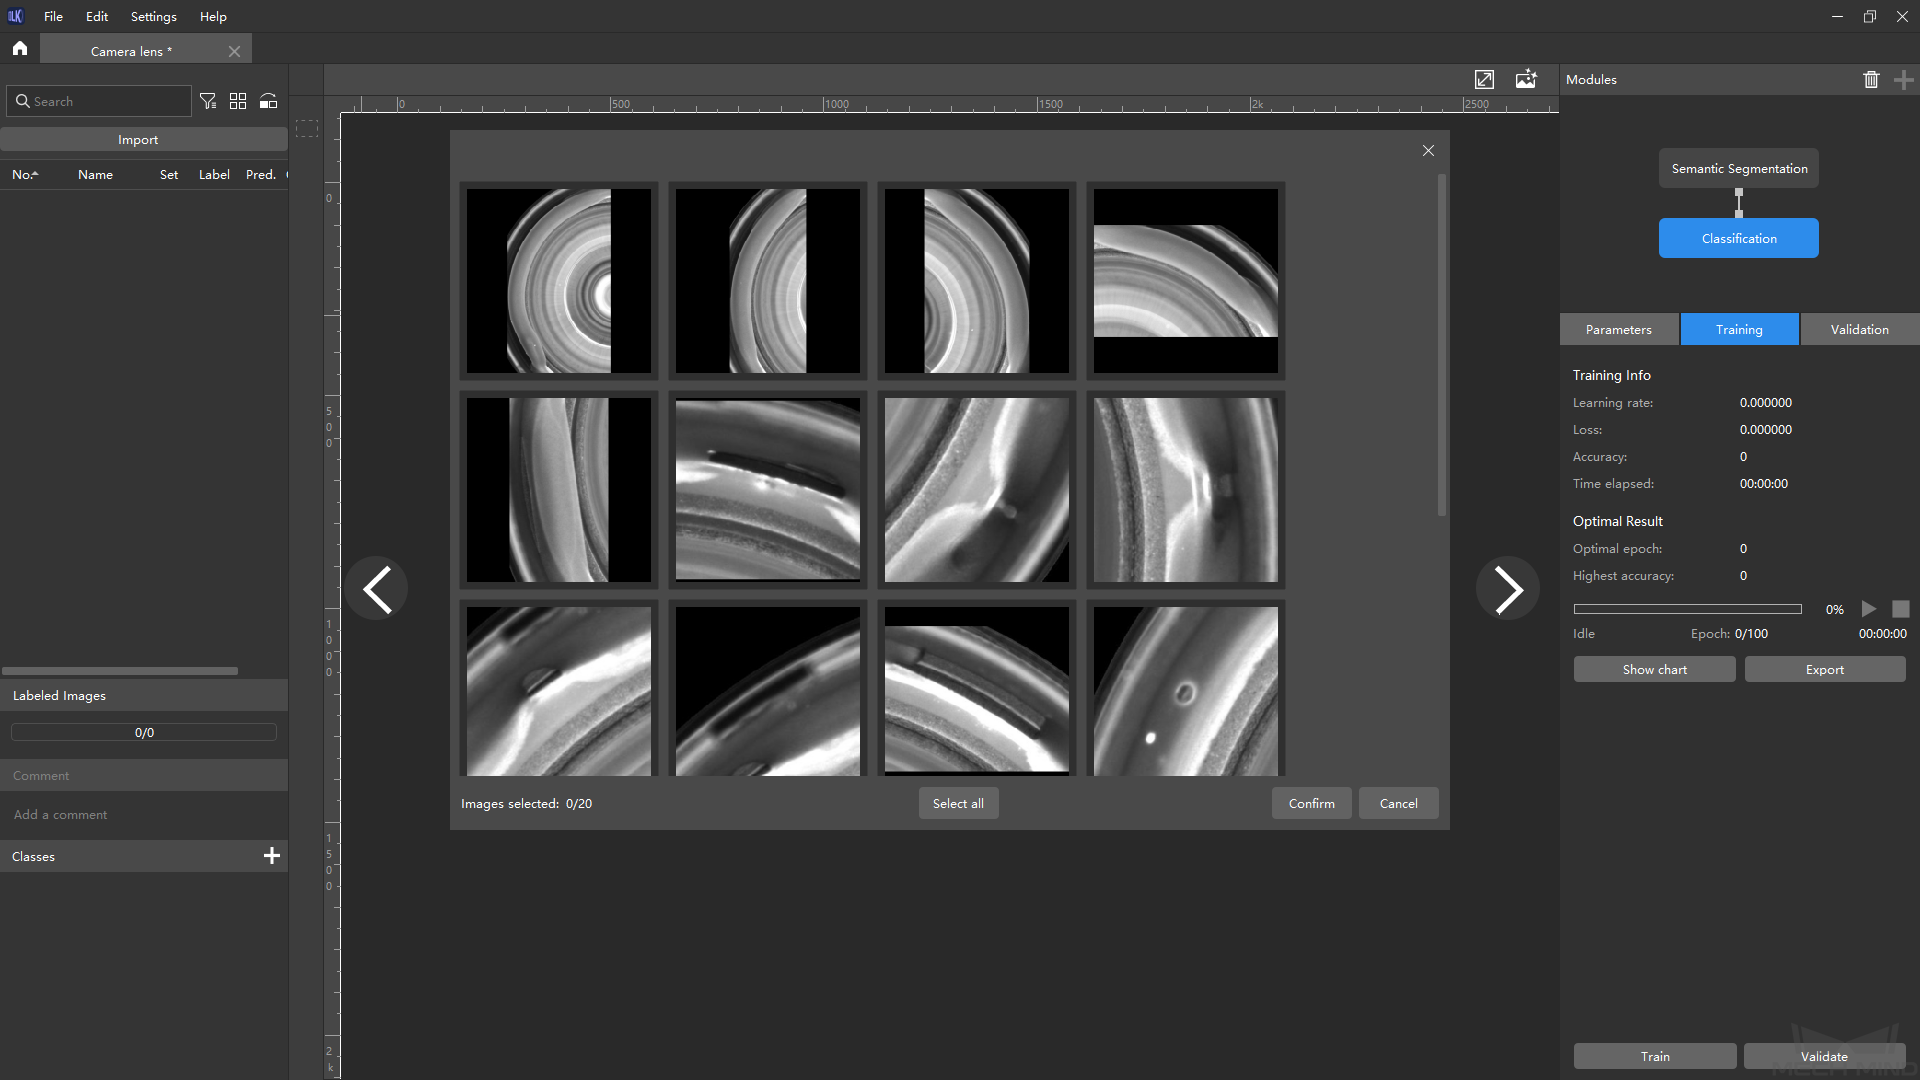Viewport: 1920px width, 1080px height.
Task: Select first thumbnail in top row
Action: click(559, 281)
